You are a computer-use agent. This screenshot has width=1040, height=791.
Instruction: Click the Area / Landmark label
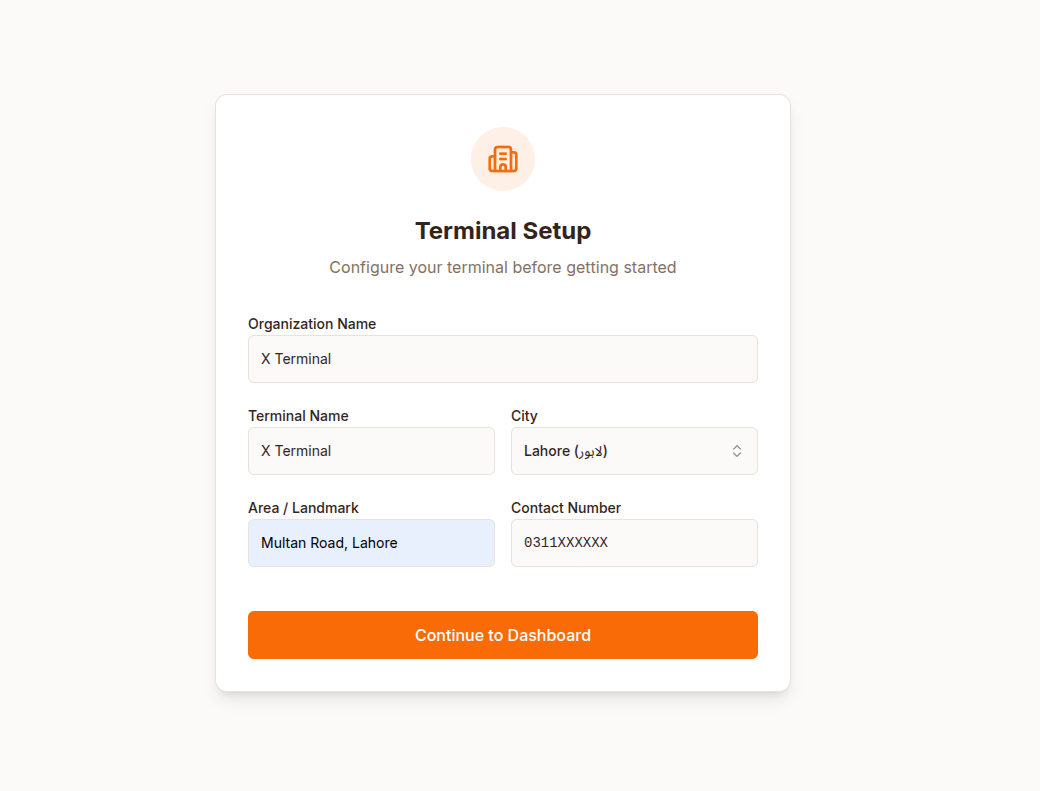coord(303,508)
